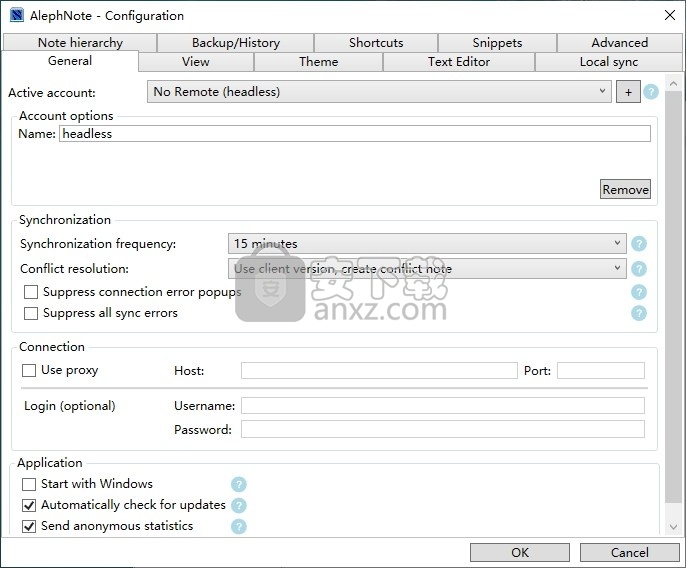Enable Start with Windows

[29, 484]
